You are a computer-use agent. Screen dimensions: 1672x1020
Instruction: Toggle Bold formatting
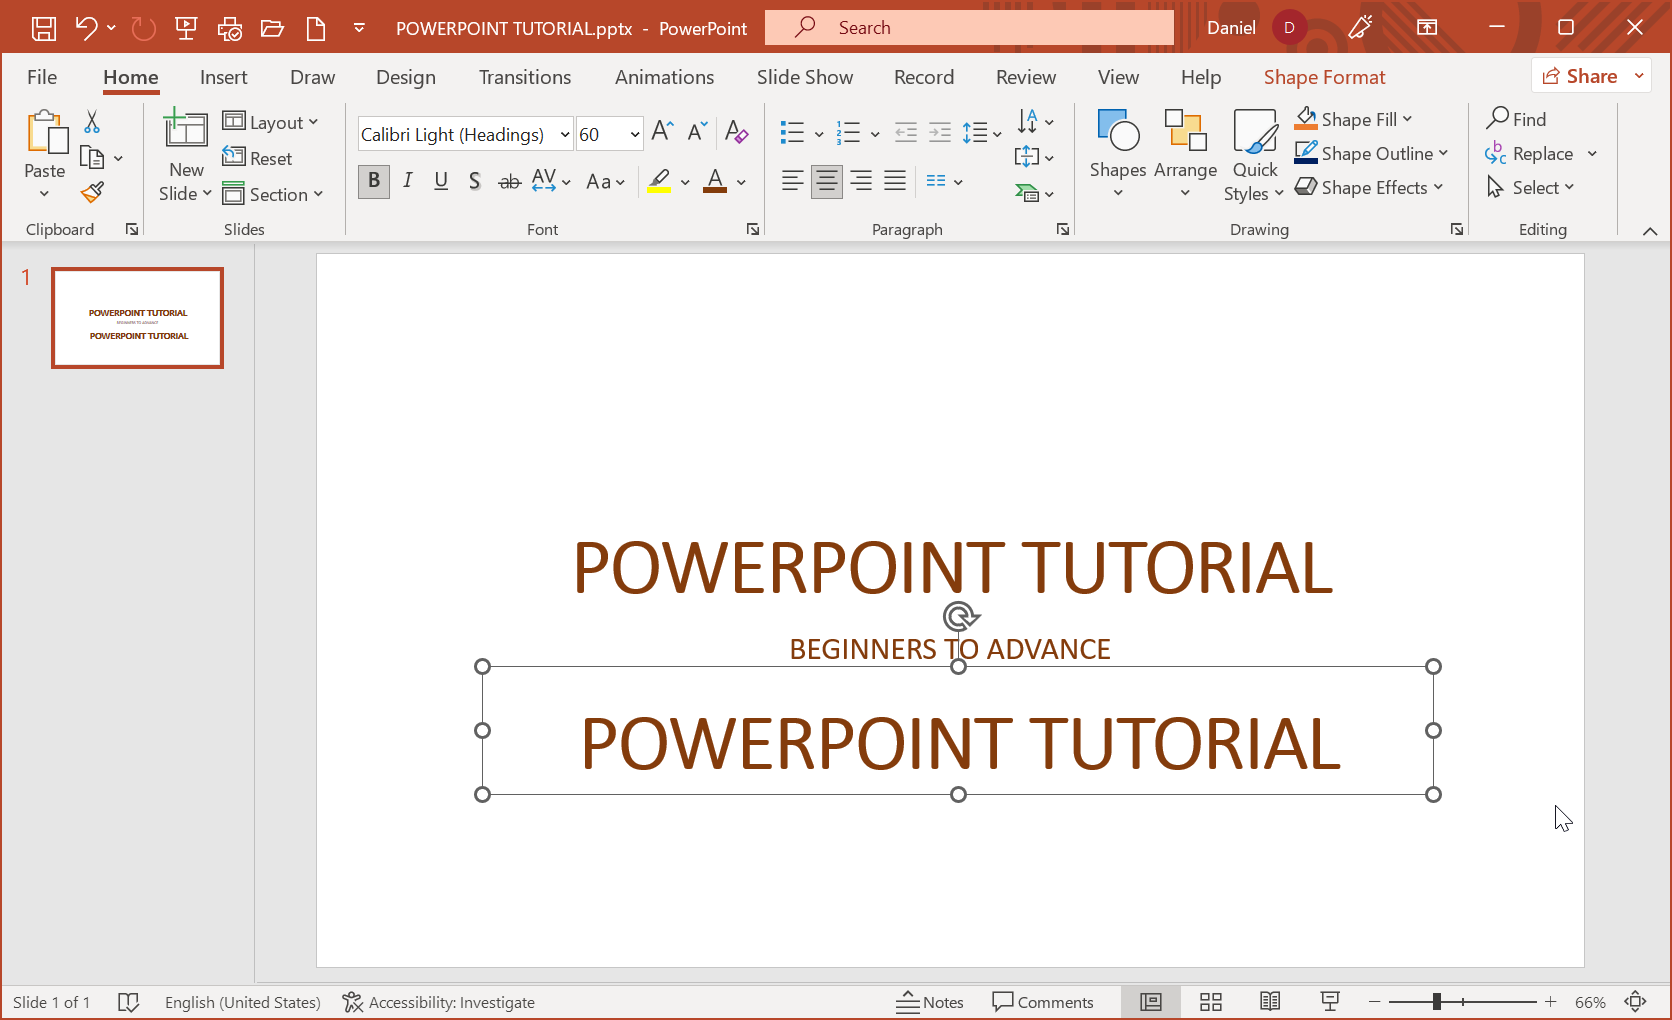coord(374,181)
